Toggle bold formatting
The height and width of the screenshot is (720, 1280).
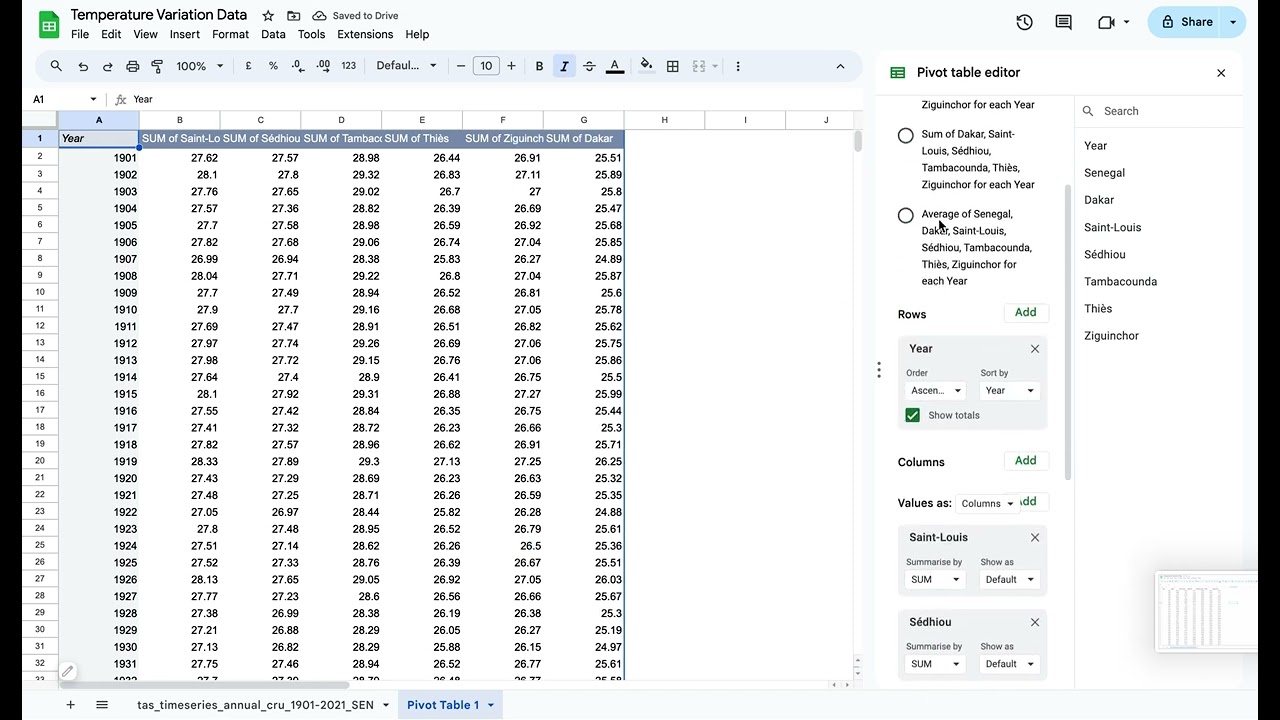[539, 66]
